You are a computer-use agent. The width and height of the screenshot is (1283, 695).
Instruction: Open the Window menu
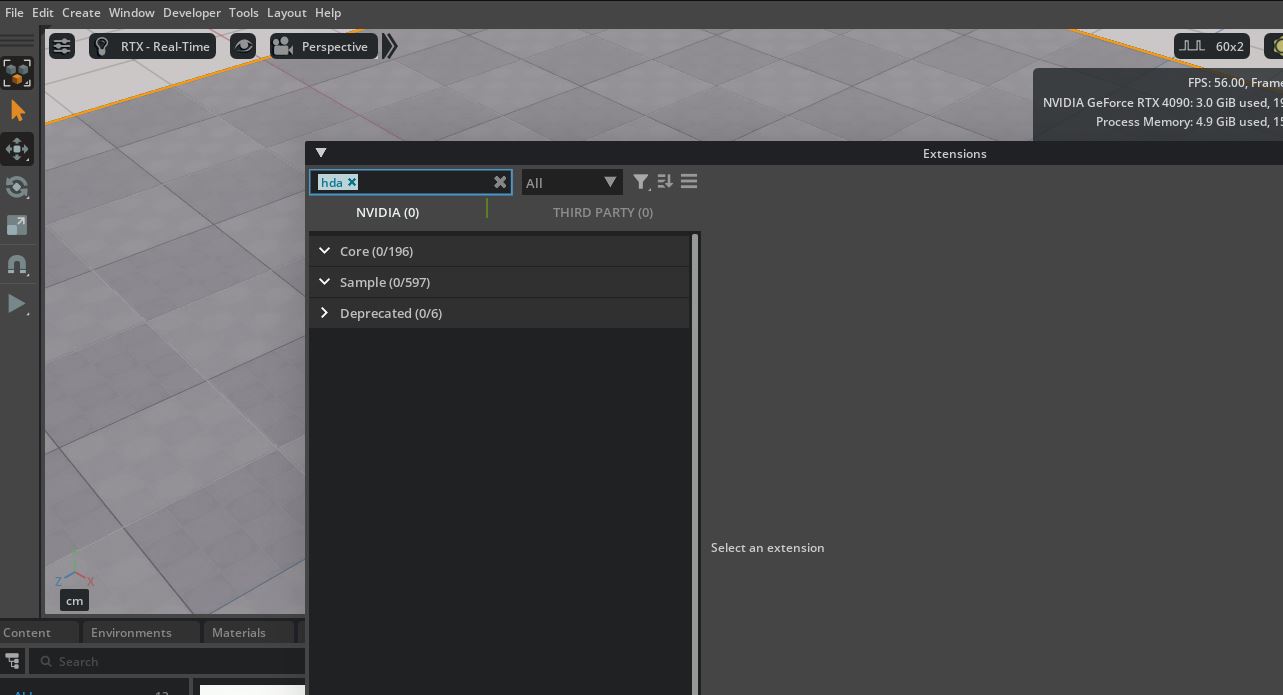point(131,13)
